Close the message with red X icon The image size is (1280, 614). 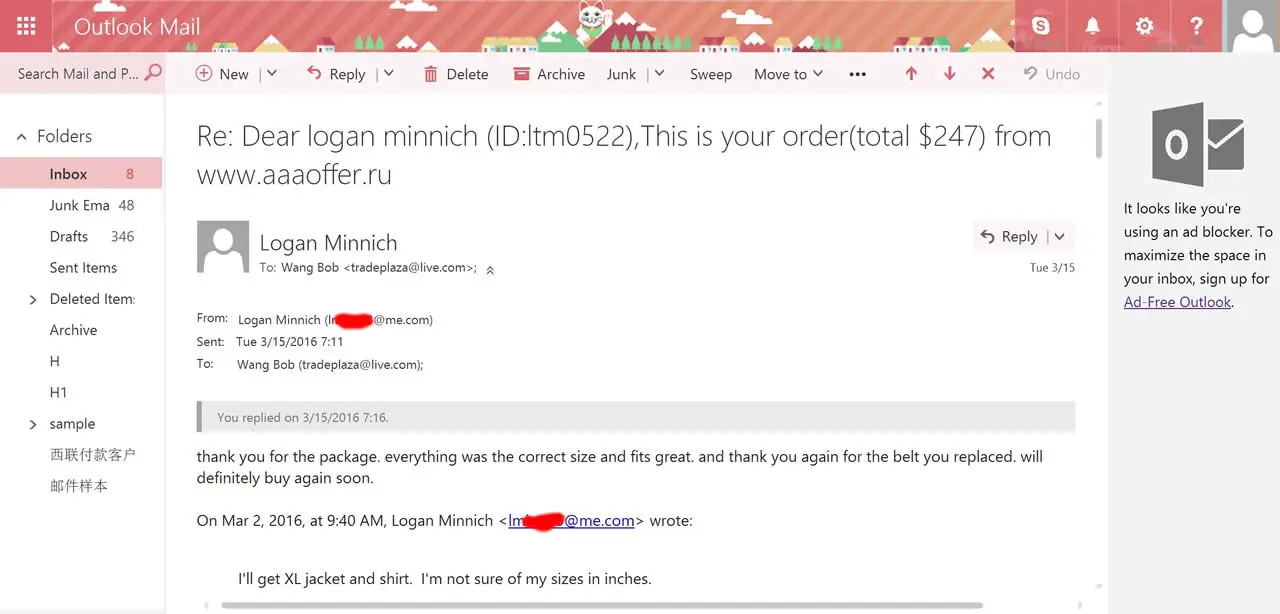pos(988,74)
